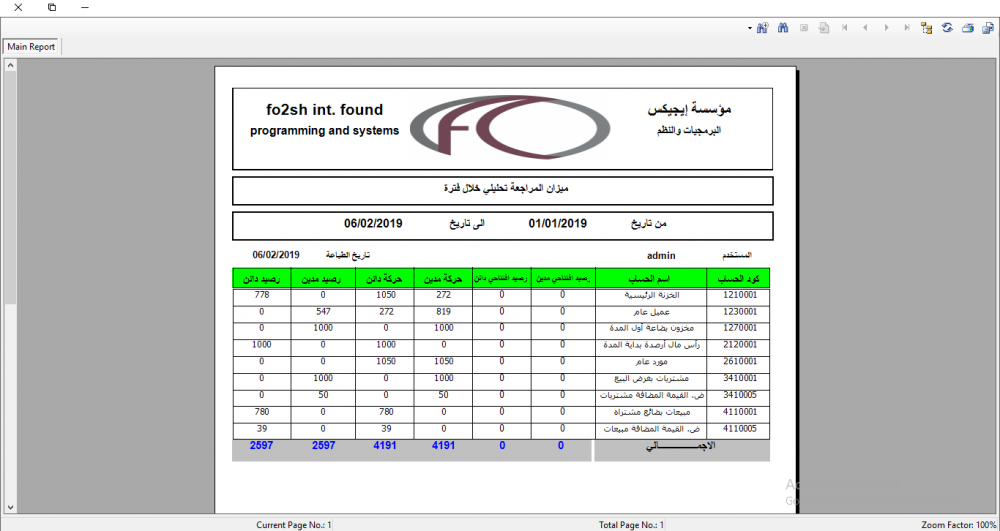Click the credit balance value 778

coord(261,295)
